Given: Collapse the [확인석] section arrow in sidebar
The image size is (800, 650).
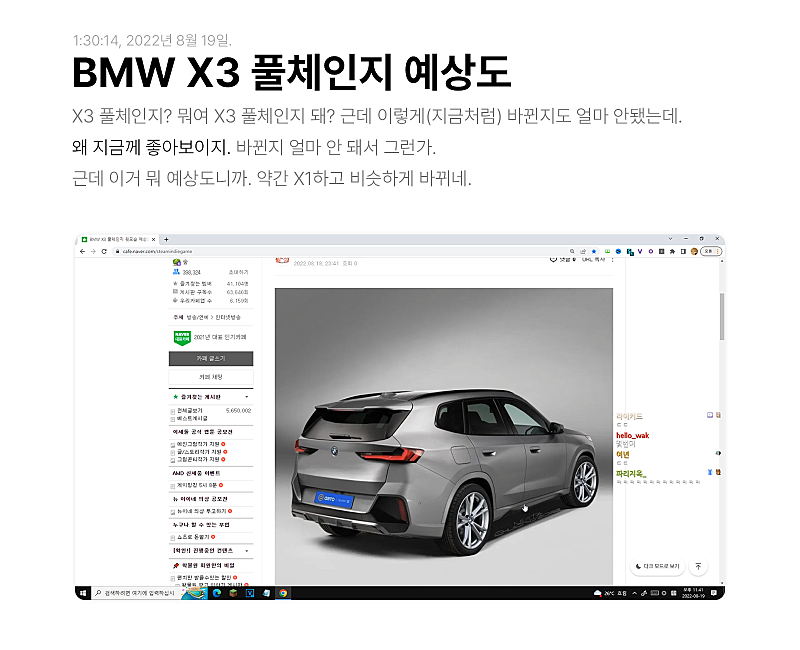Looking at the screenshot, I should click(x=247, y=550).
